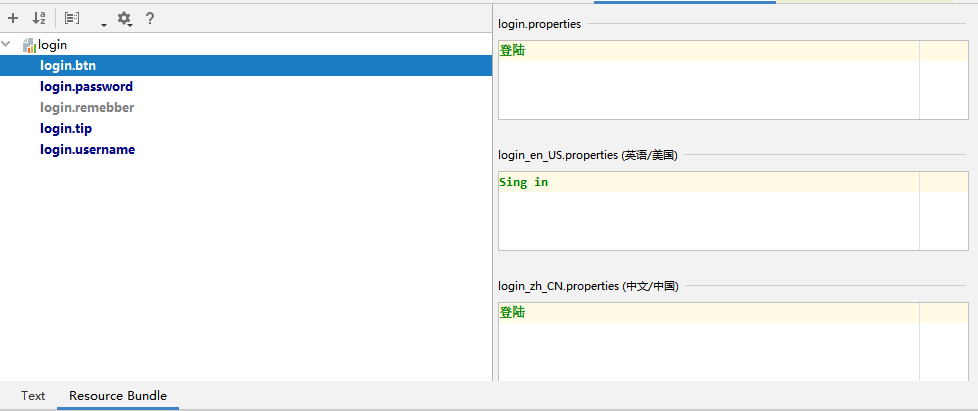Viewport: 978px width, 411px height.
Task: Collapse the login bundle tree node
Action: (x=6, y=44)
